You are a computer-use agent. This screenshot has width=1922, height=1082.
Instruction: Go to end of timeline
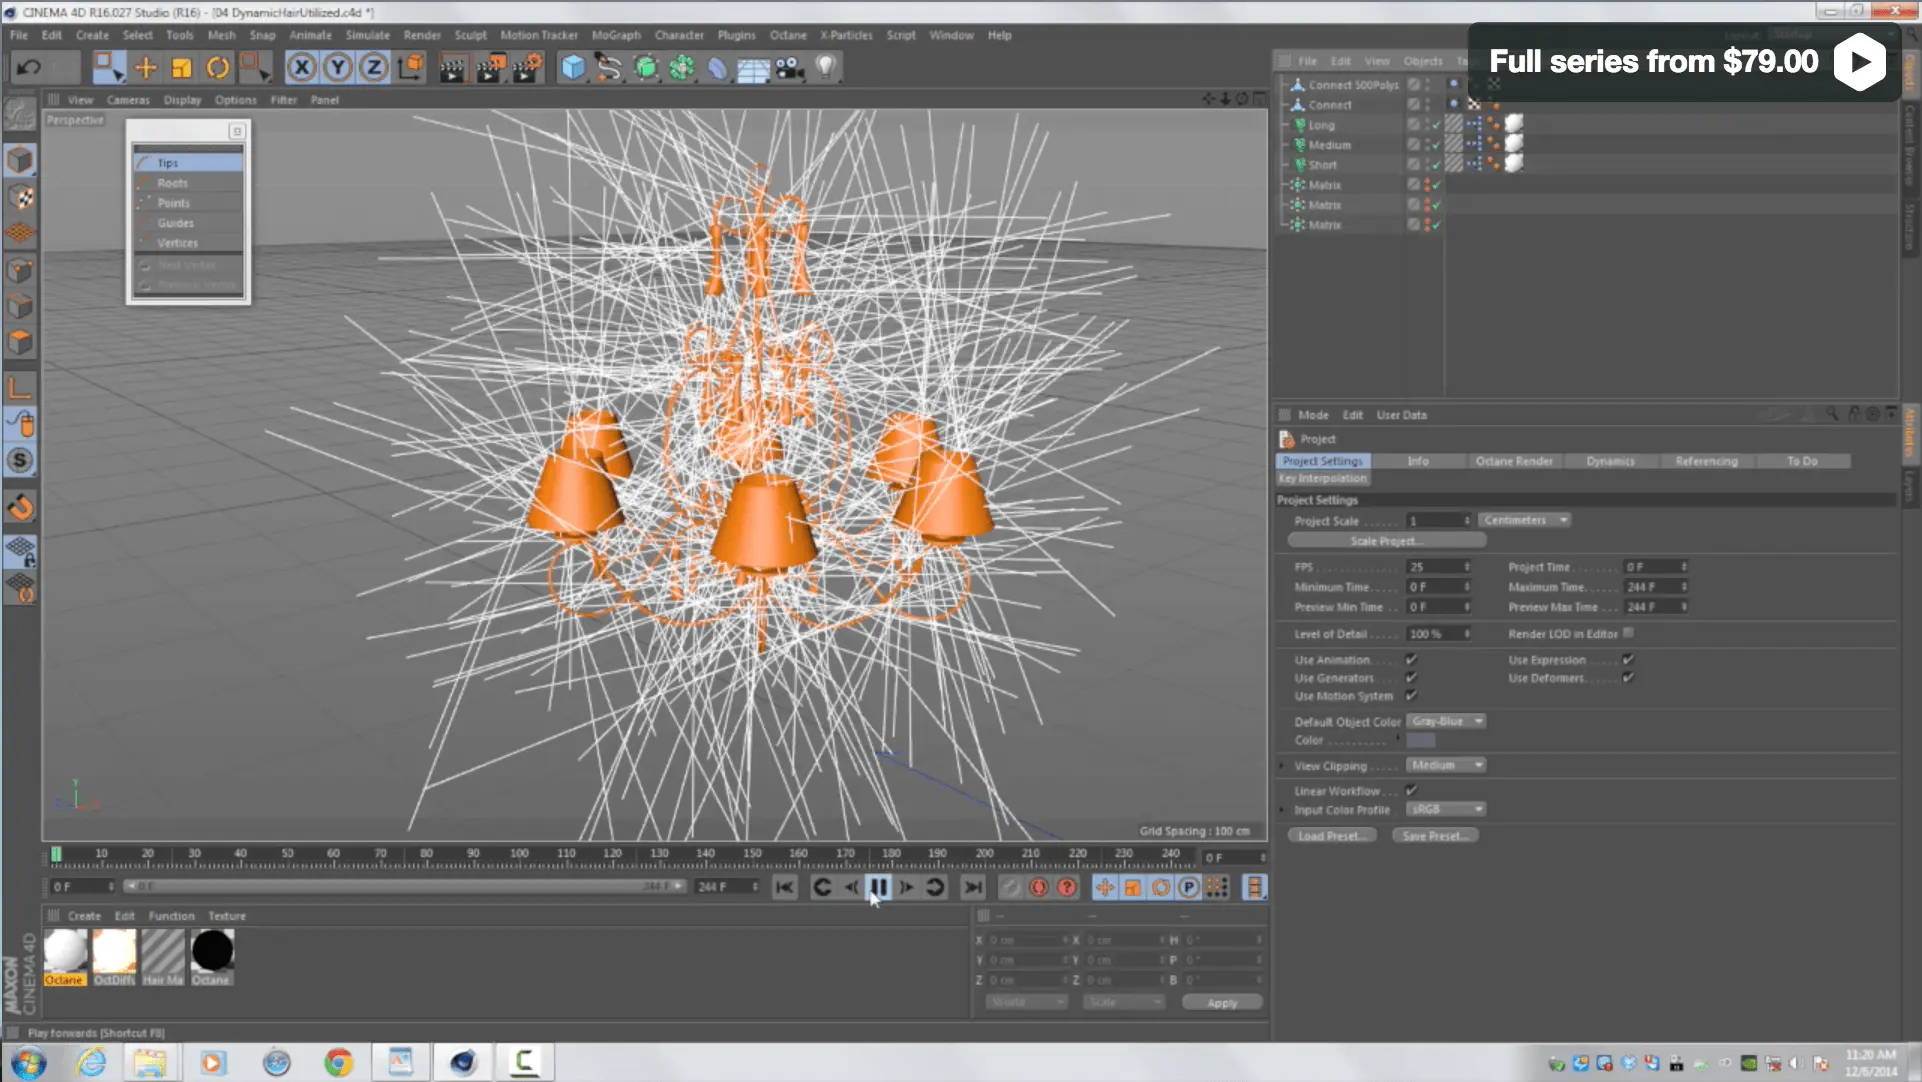point(973,887)
